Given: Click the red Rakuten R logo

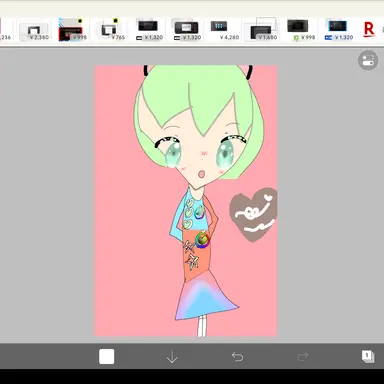Looking at the screenshot, I should pos(369,29).
